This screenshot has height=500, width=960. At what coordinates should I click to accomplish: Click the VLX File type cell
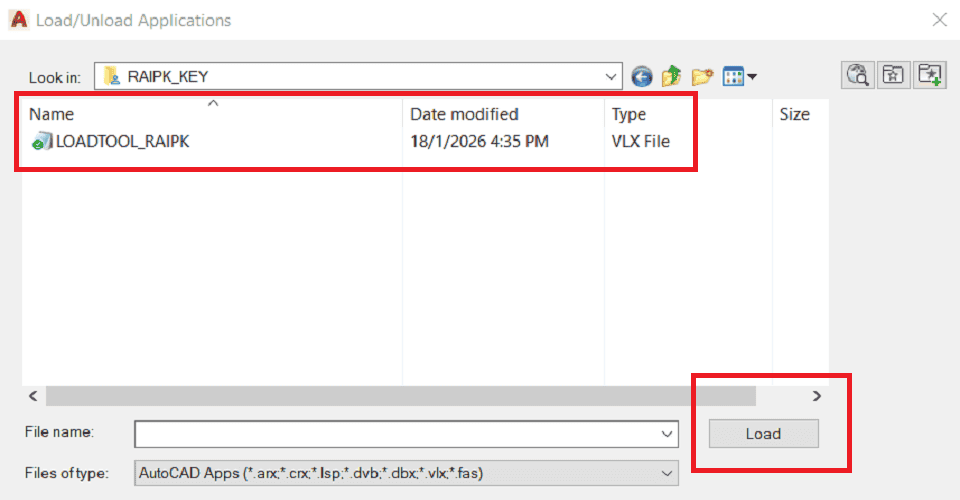[x=640, y=141]
